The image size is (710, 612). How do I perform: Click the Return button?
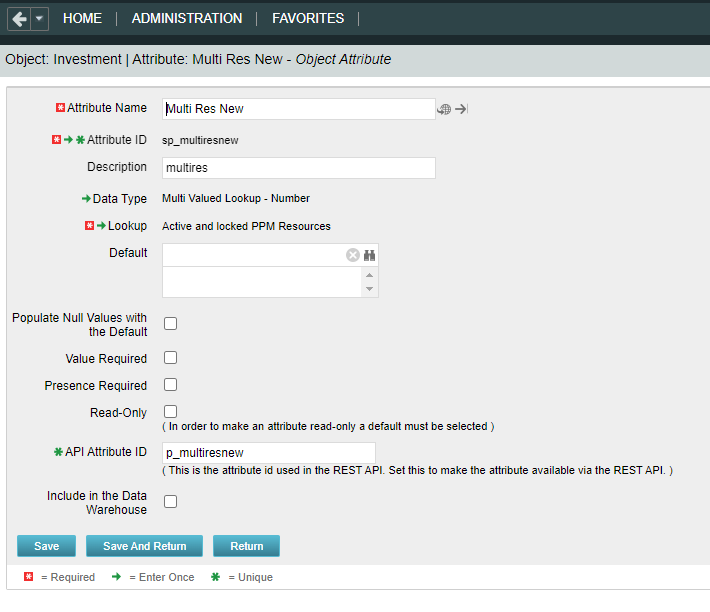pyautogui.click(x=246, y=546)
